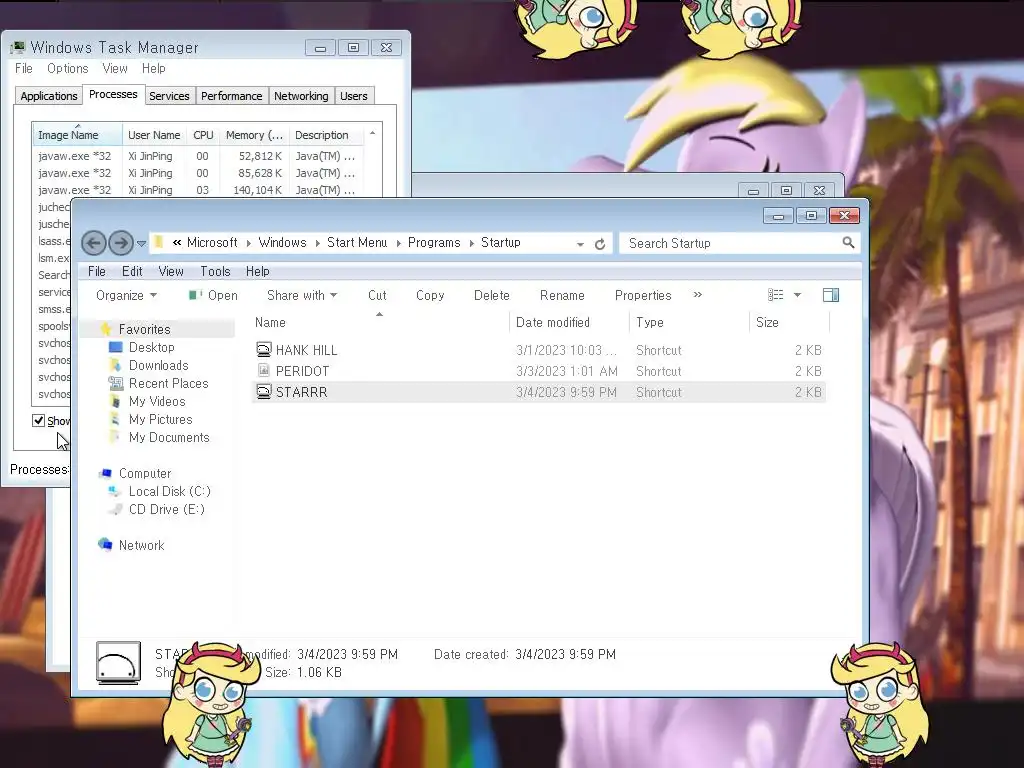Click the Open toolbar button

pos(214,295)
